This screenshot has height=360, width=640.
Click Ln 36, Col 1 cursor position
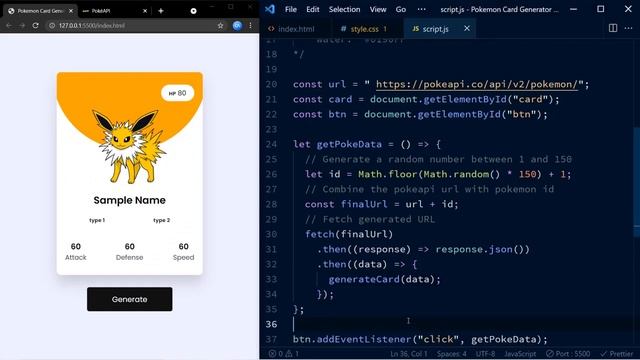pyautogui.click(x=409, y=354)
